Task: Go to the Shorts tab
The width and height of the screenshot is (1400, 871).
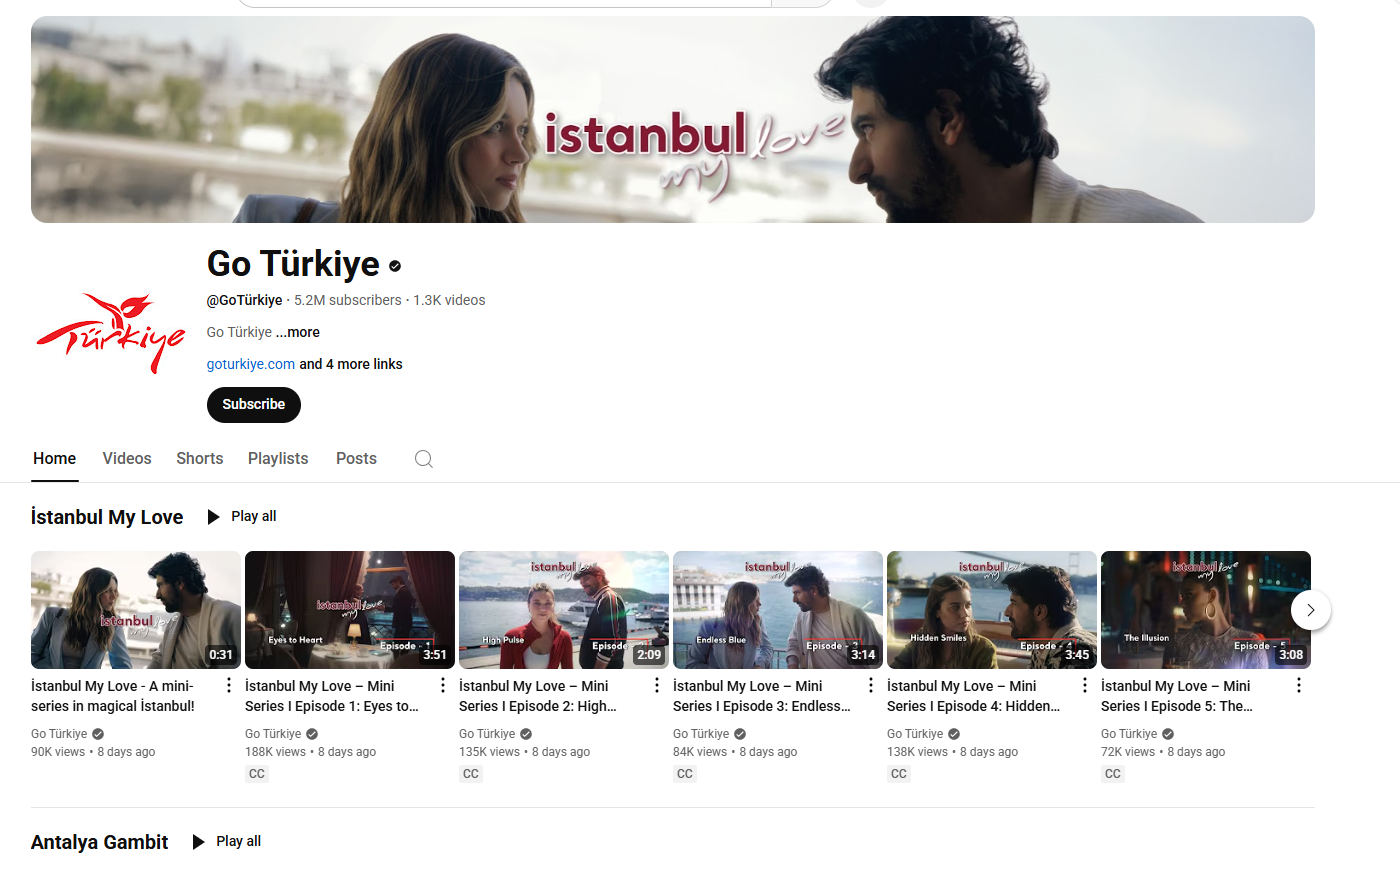Action: (x=200, y=458)
